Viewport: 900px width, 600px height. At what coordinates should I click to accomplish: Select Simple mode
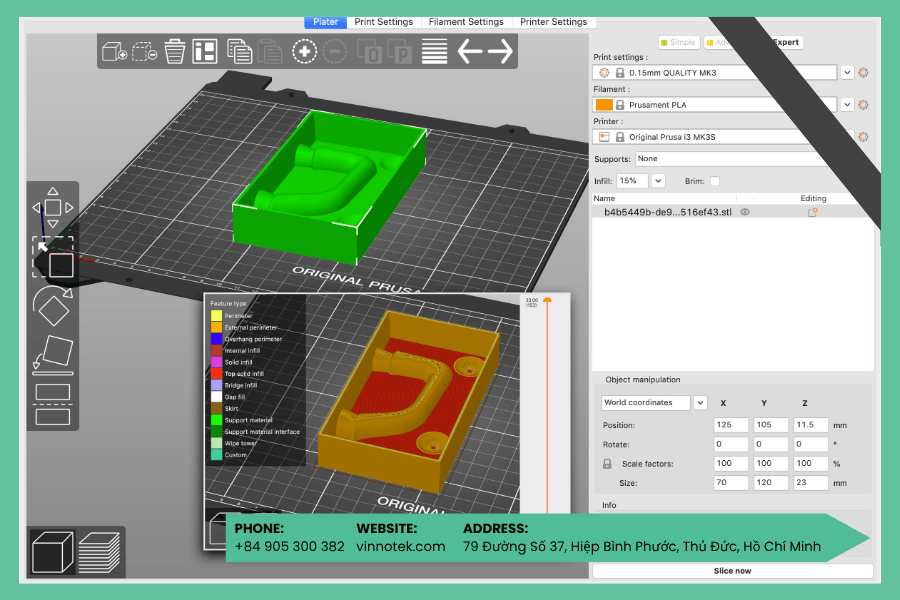(678, 42)
